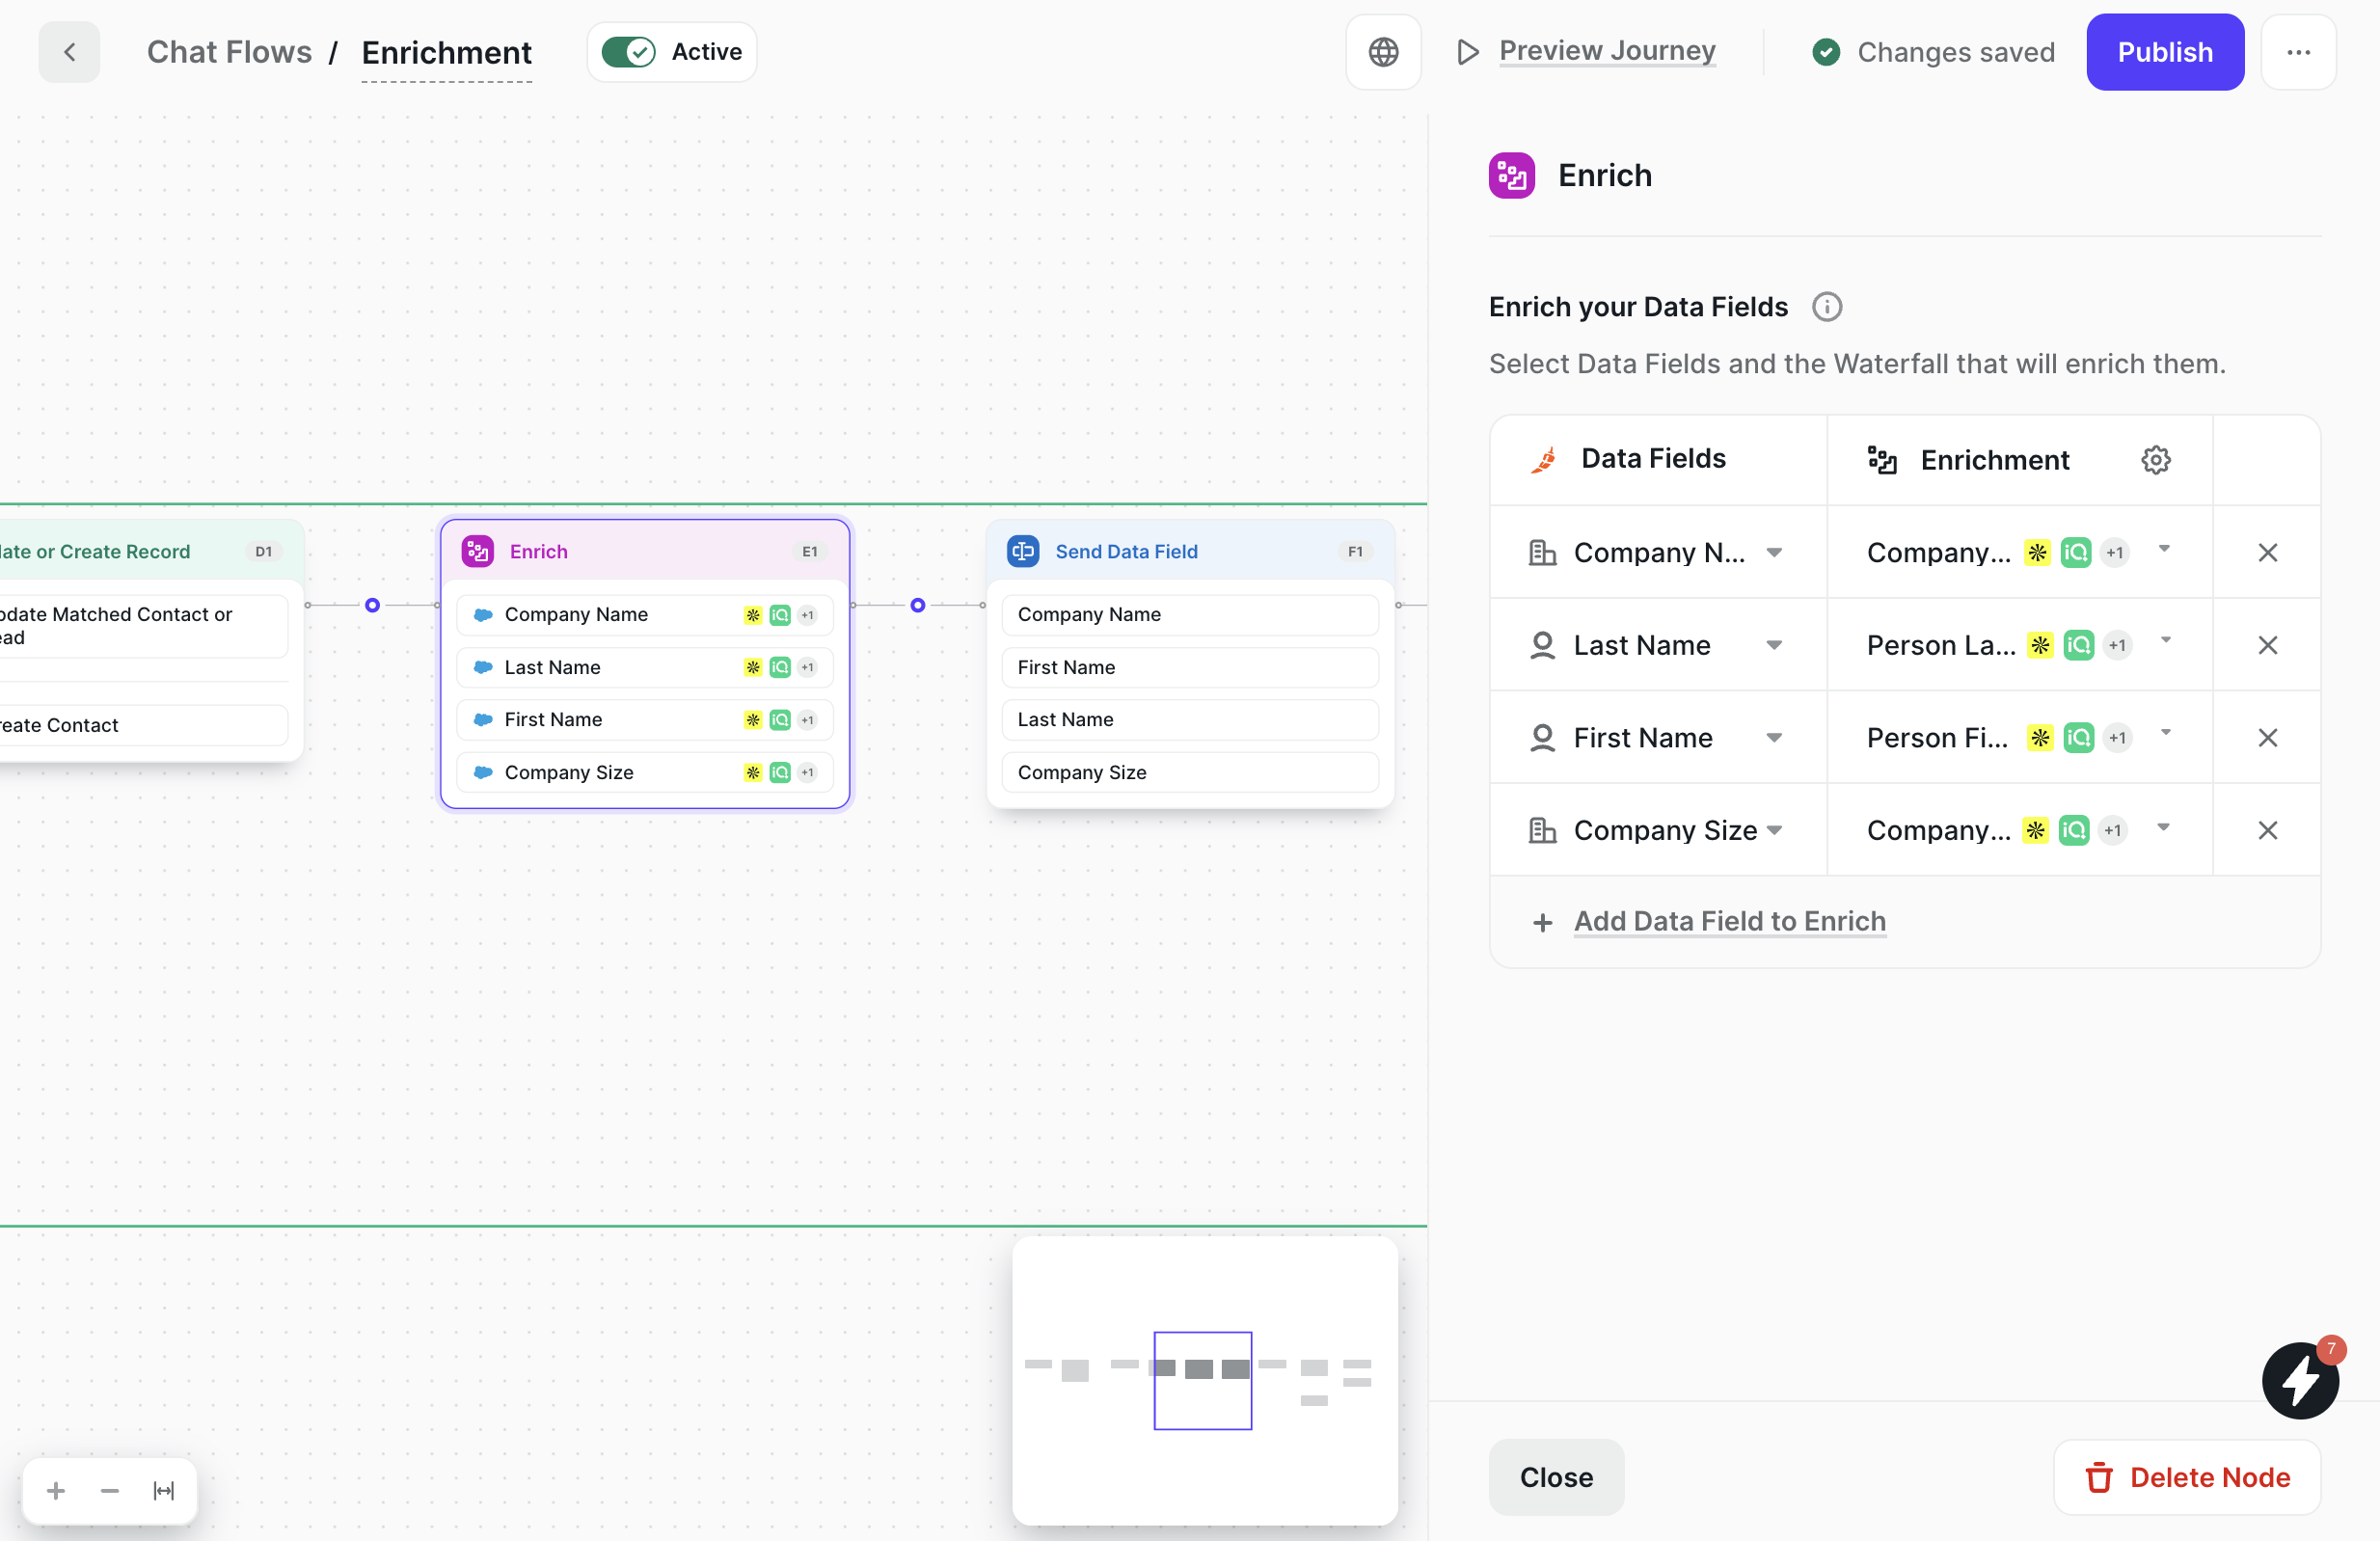2380x1541 pixels.
Task: Click the iQ badge on the Person Last Name row
Action: (x=2078, y=645)
